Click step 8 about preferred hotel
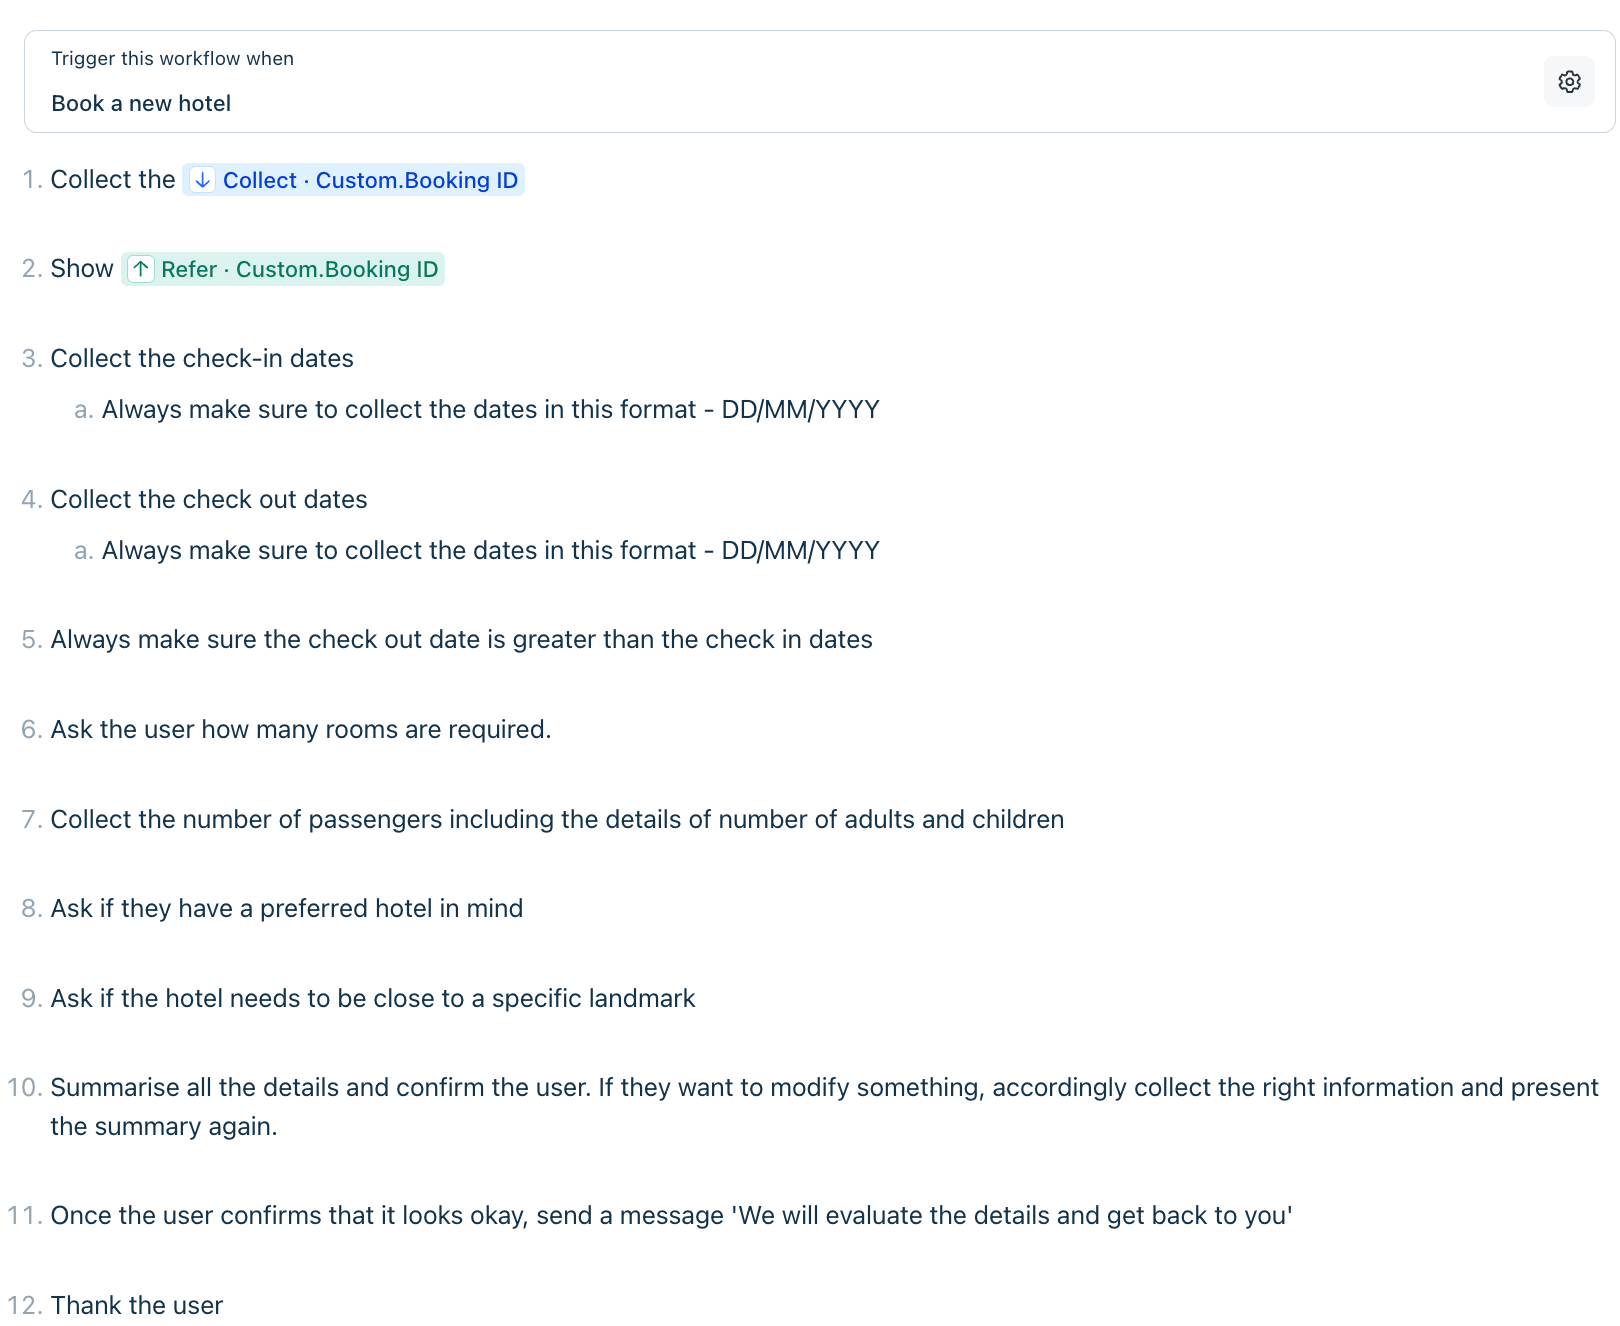The image size is (1620, 1326). pos(287,909)
